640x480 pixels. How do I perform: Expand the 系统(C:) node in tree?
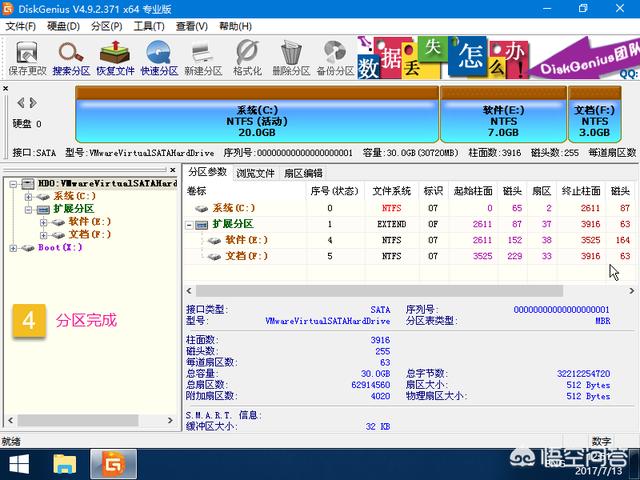(x=28, y=197)
